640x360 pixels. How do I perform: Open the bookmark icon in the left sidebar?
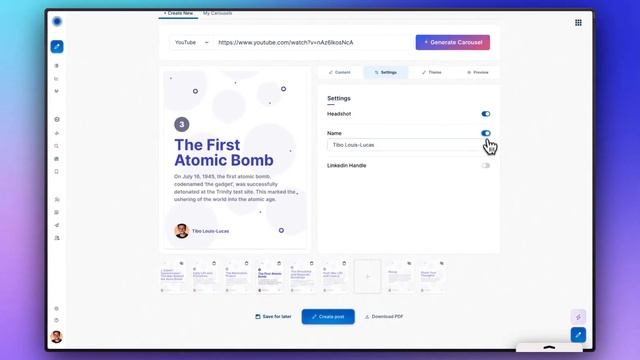point(57,171)
